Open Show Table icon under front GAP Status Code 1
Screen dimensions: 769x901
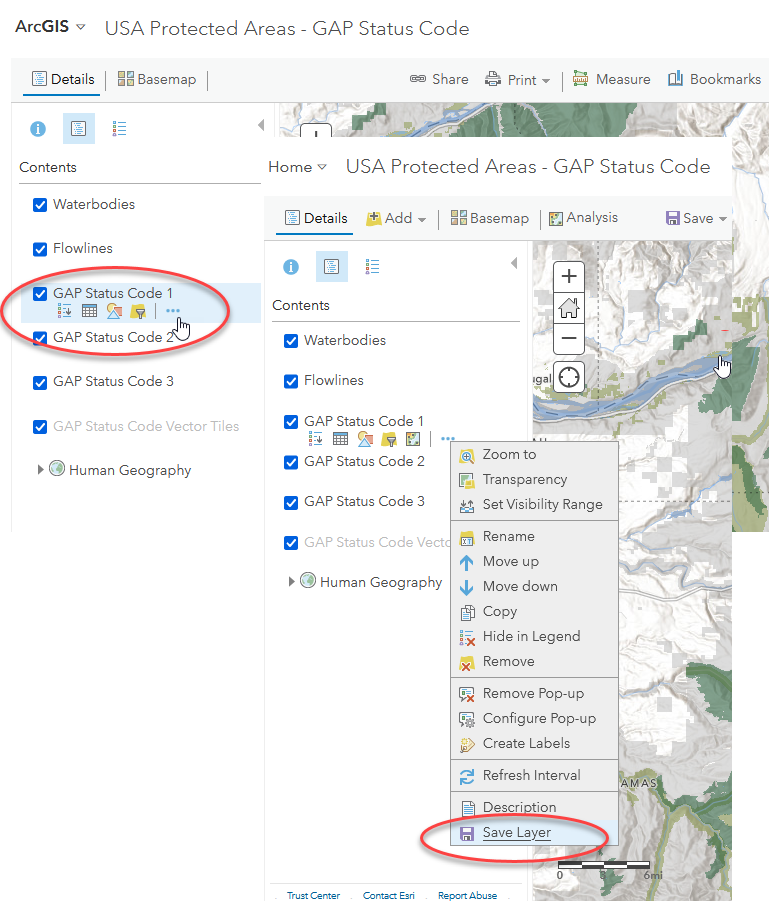click(340, 439)
